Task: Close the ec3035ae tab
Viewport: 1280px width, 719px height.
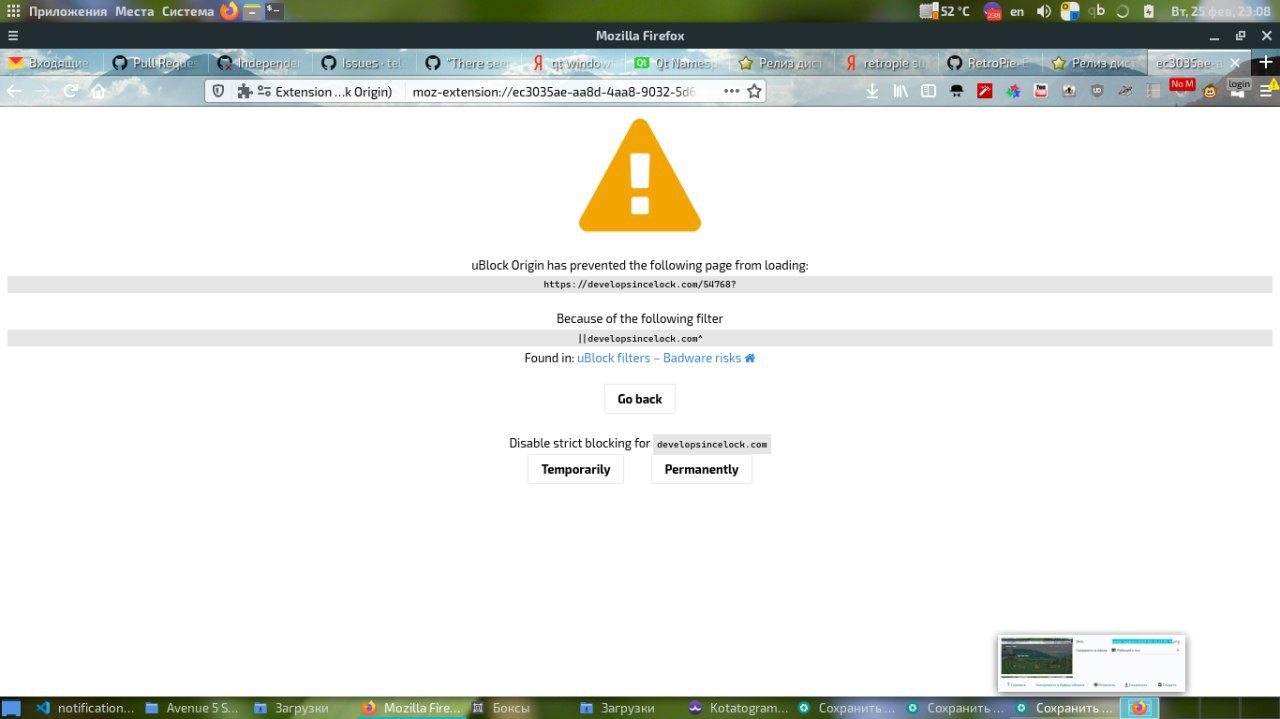Action: (x=1235, y=62)
